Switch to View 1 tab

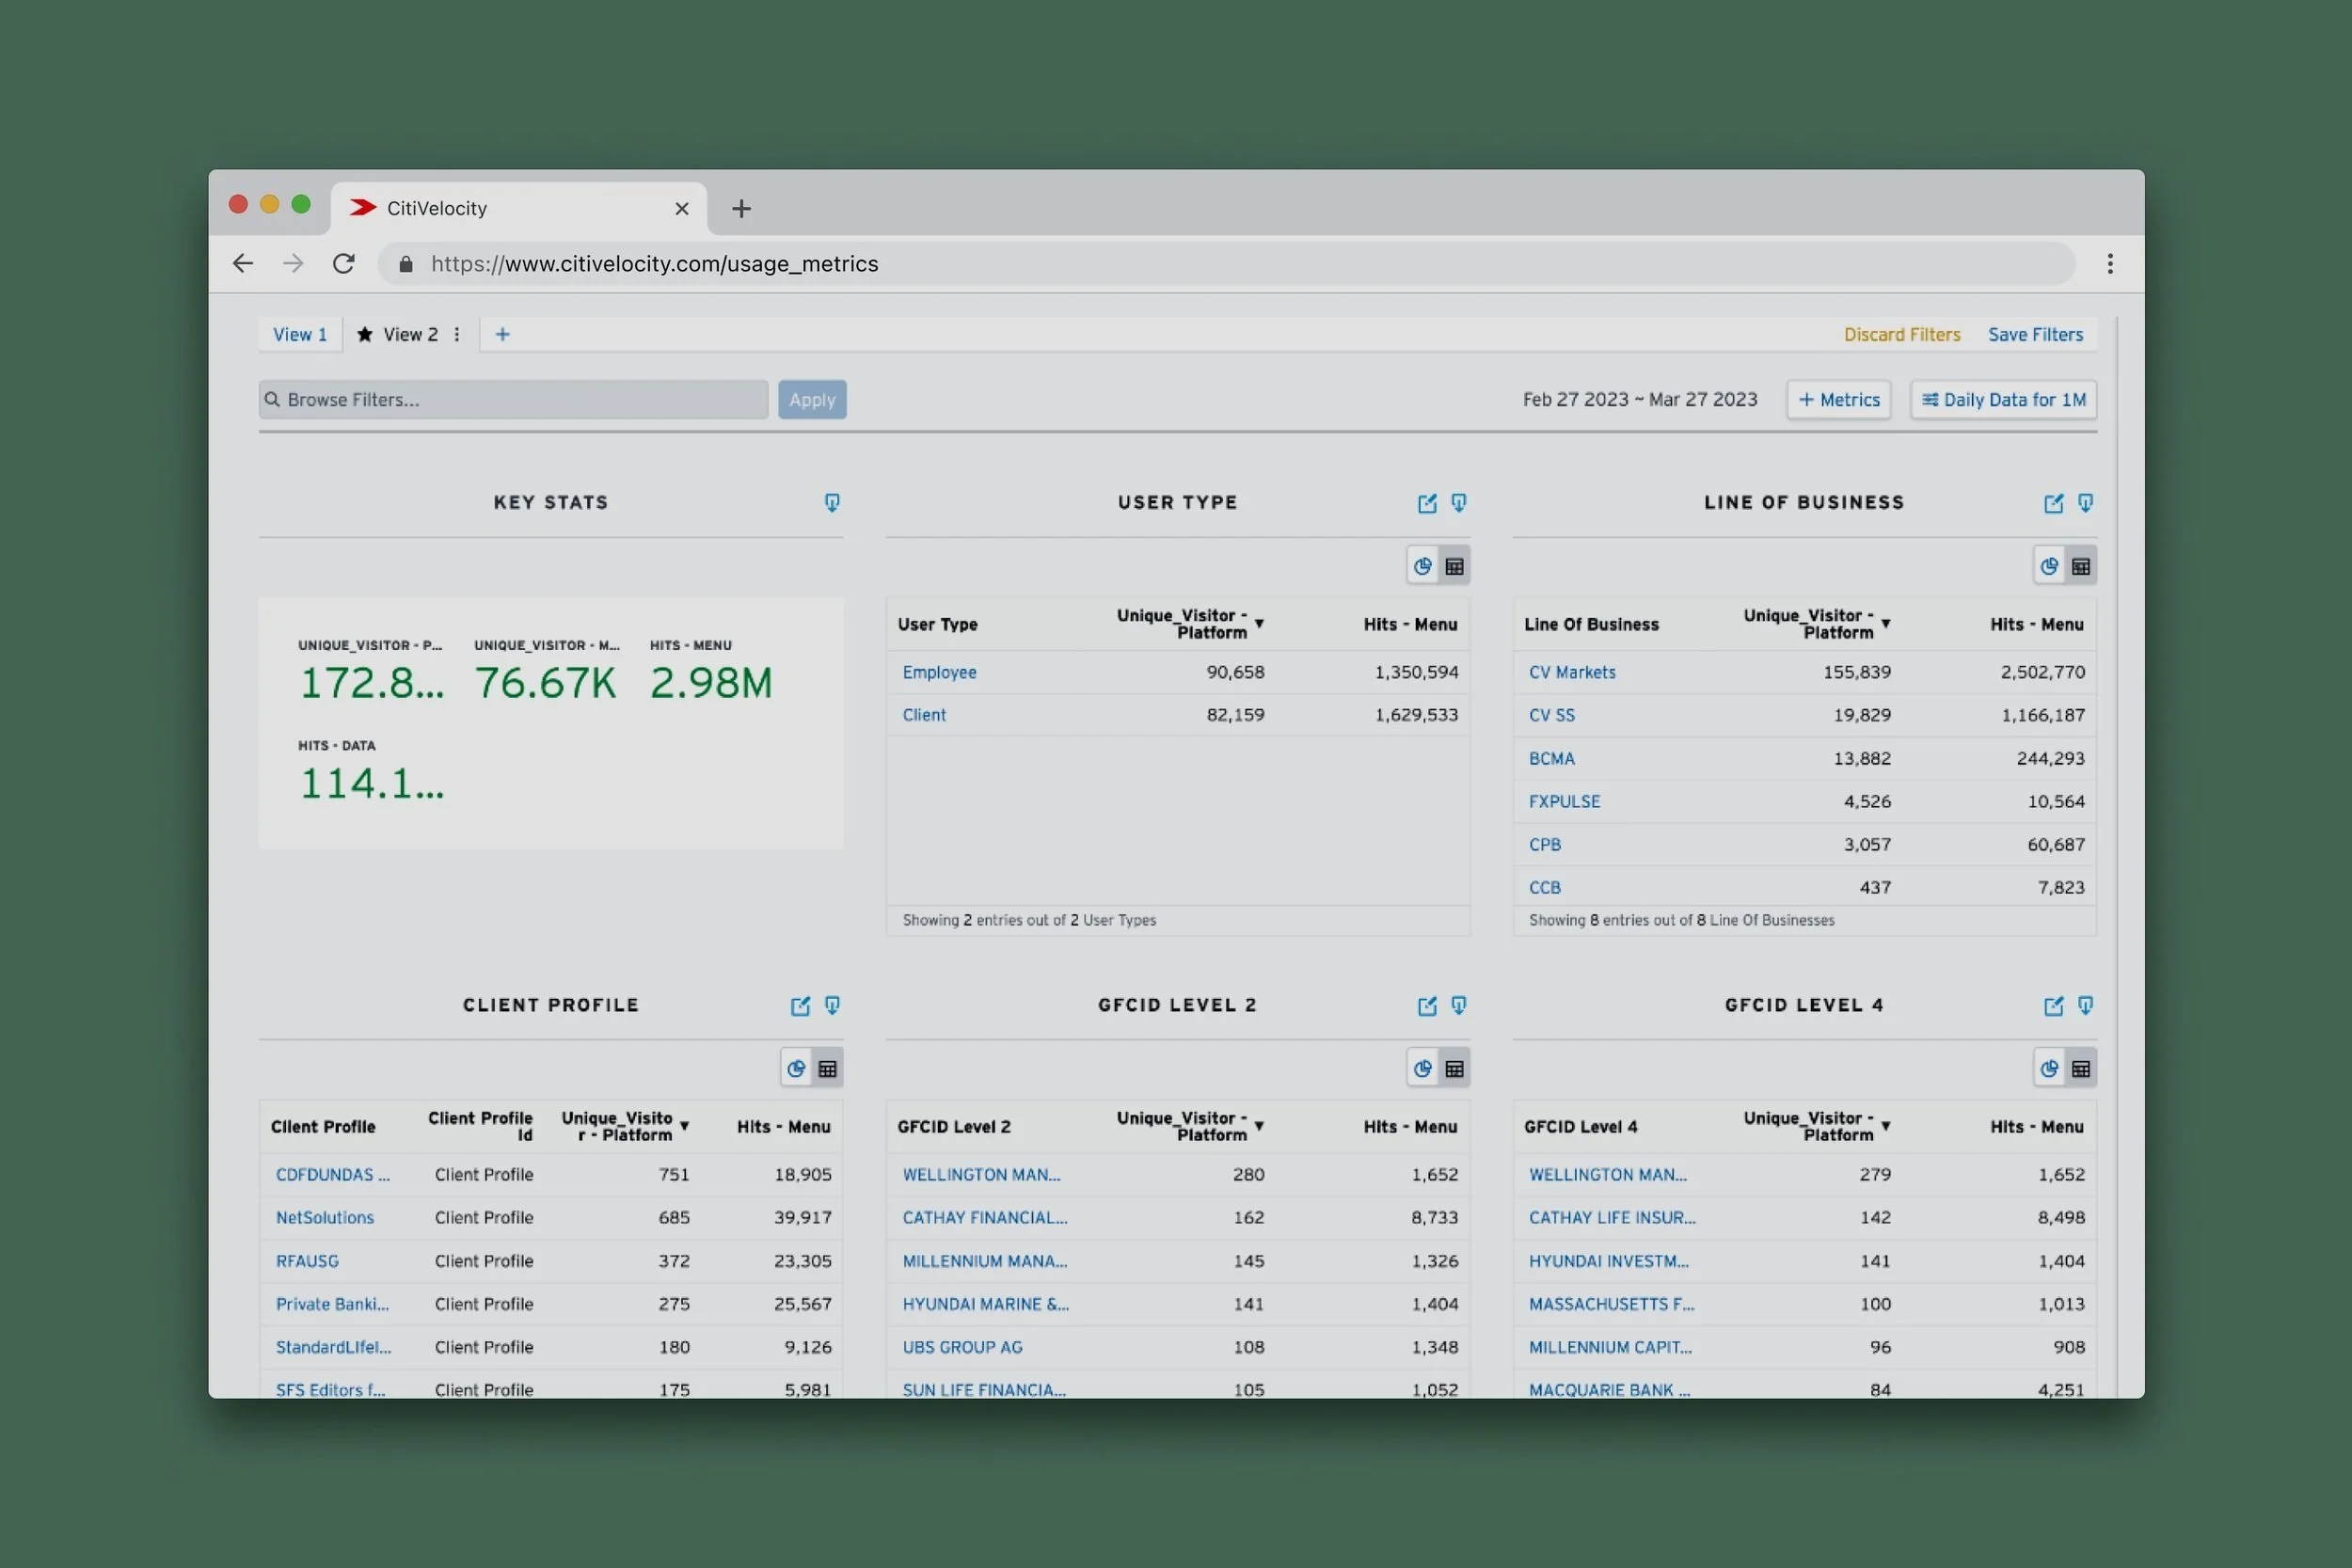300,335
